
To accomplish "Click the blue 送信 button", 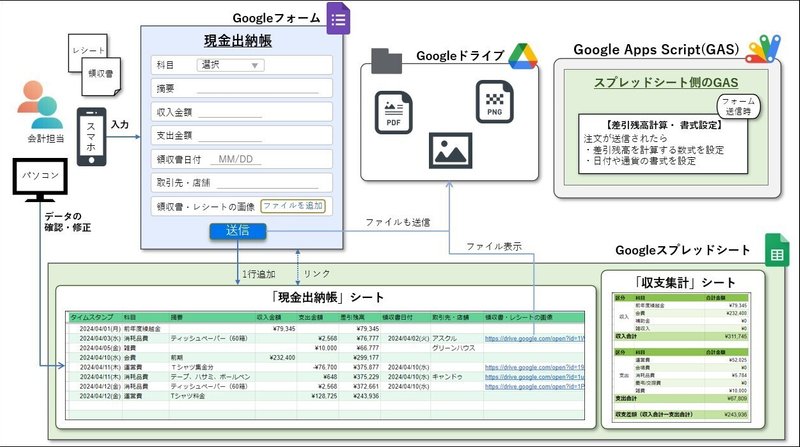I will [238, 231].
